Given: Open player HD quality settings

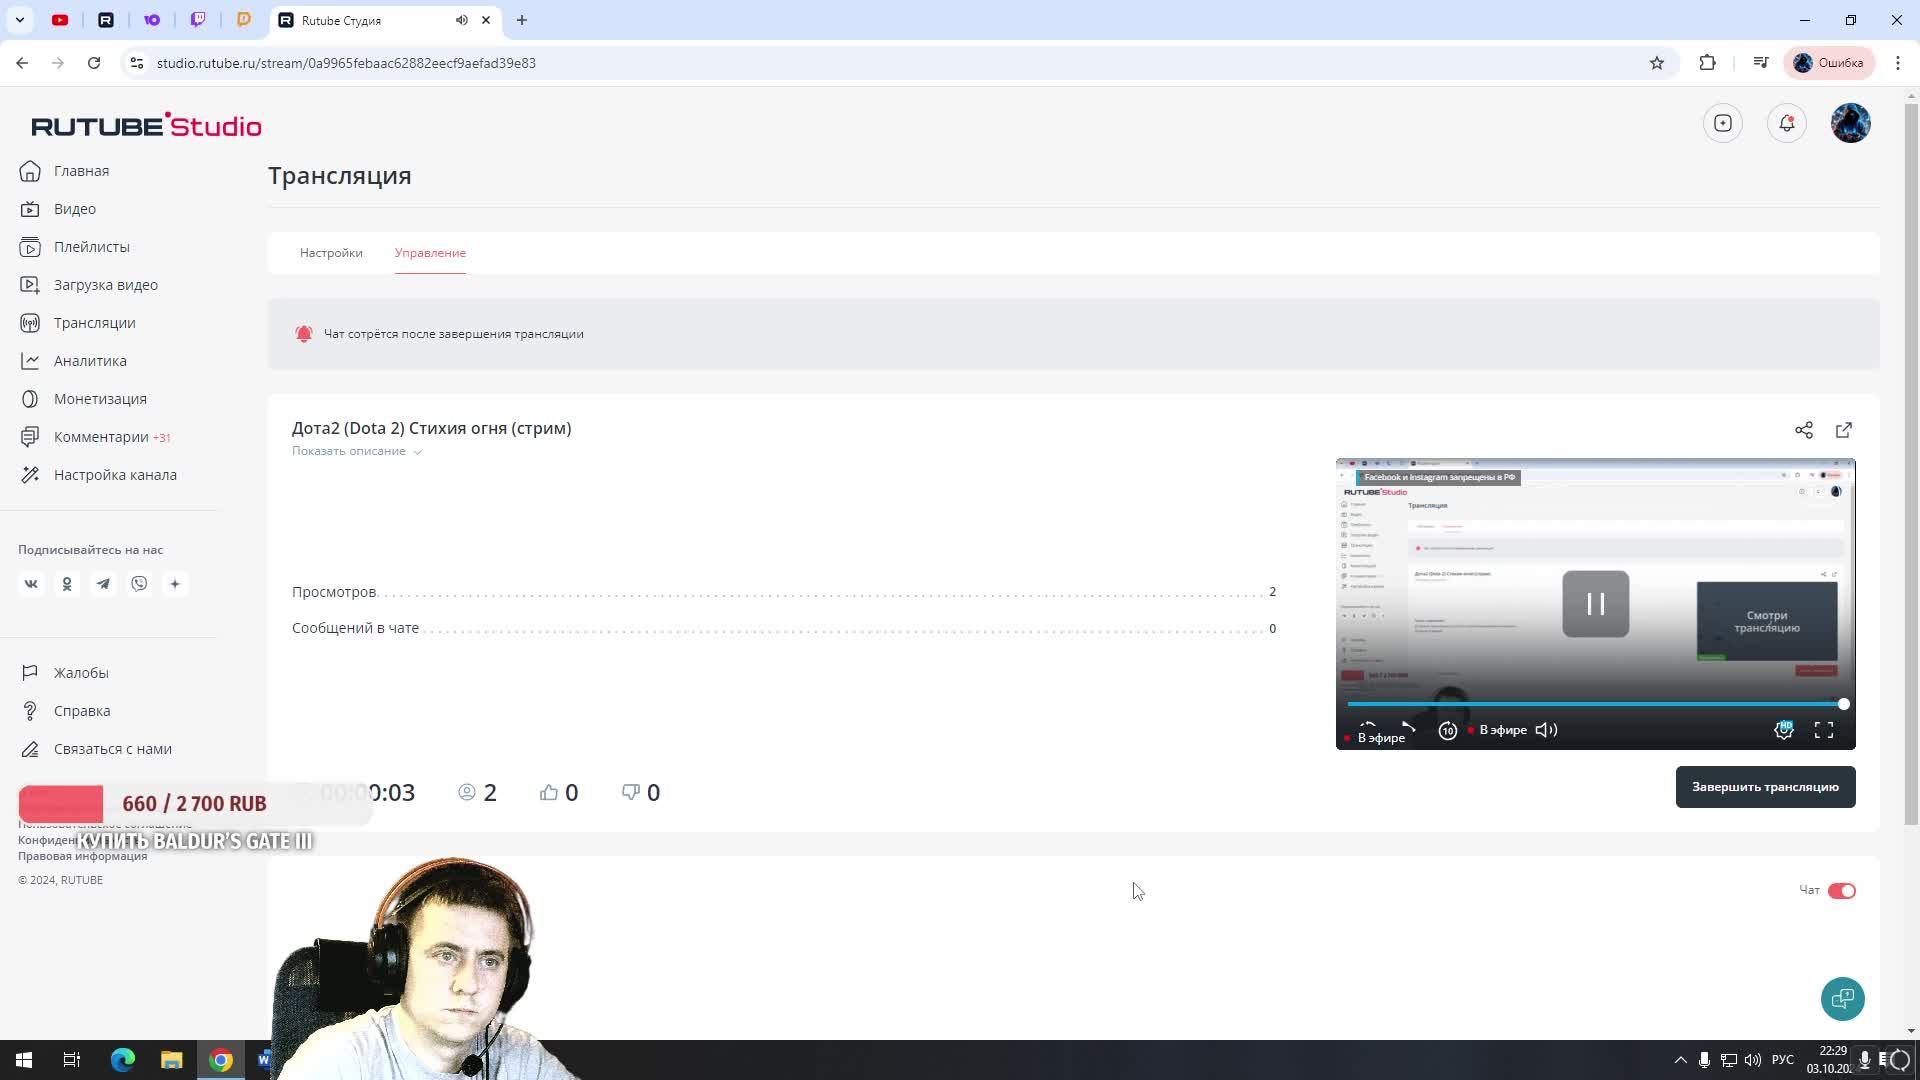Looking at the screenshot, I should click(x=1784, y=730).
